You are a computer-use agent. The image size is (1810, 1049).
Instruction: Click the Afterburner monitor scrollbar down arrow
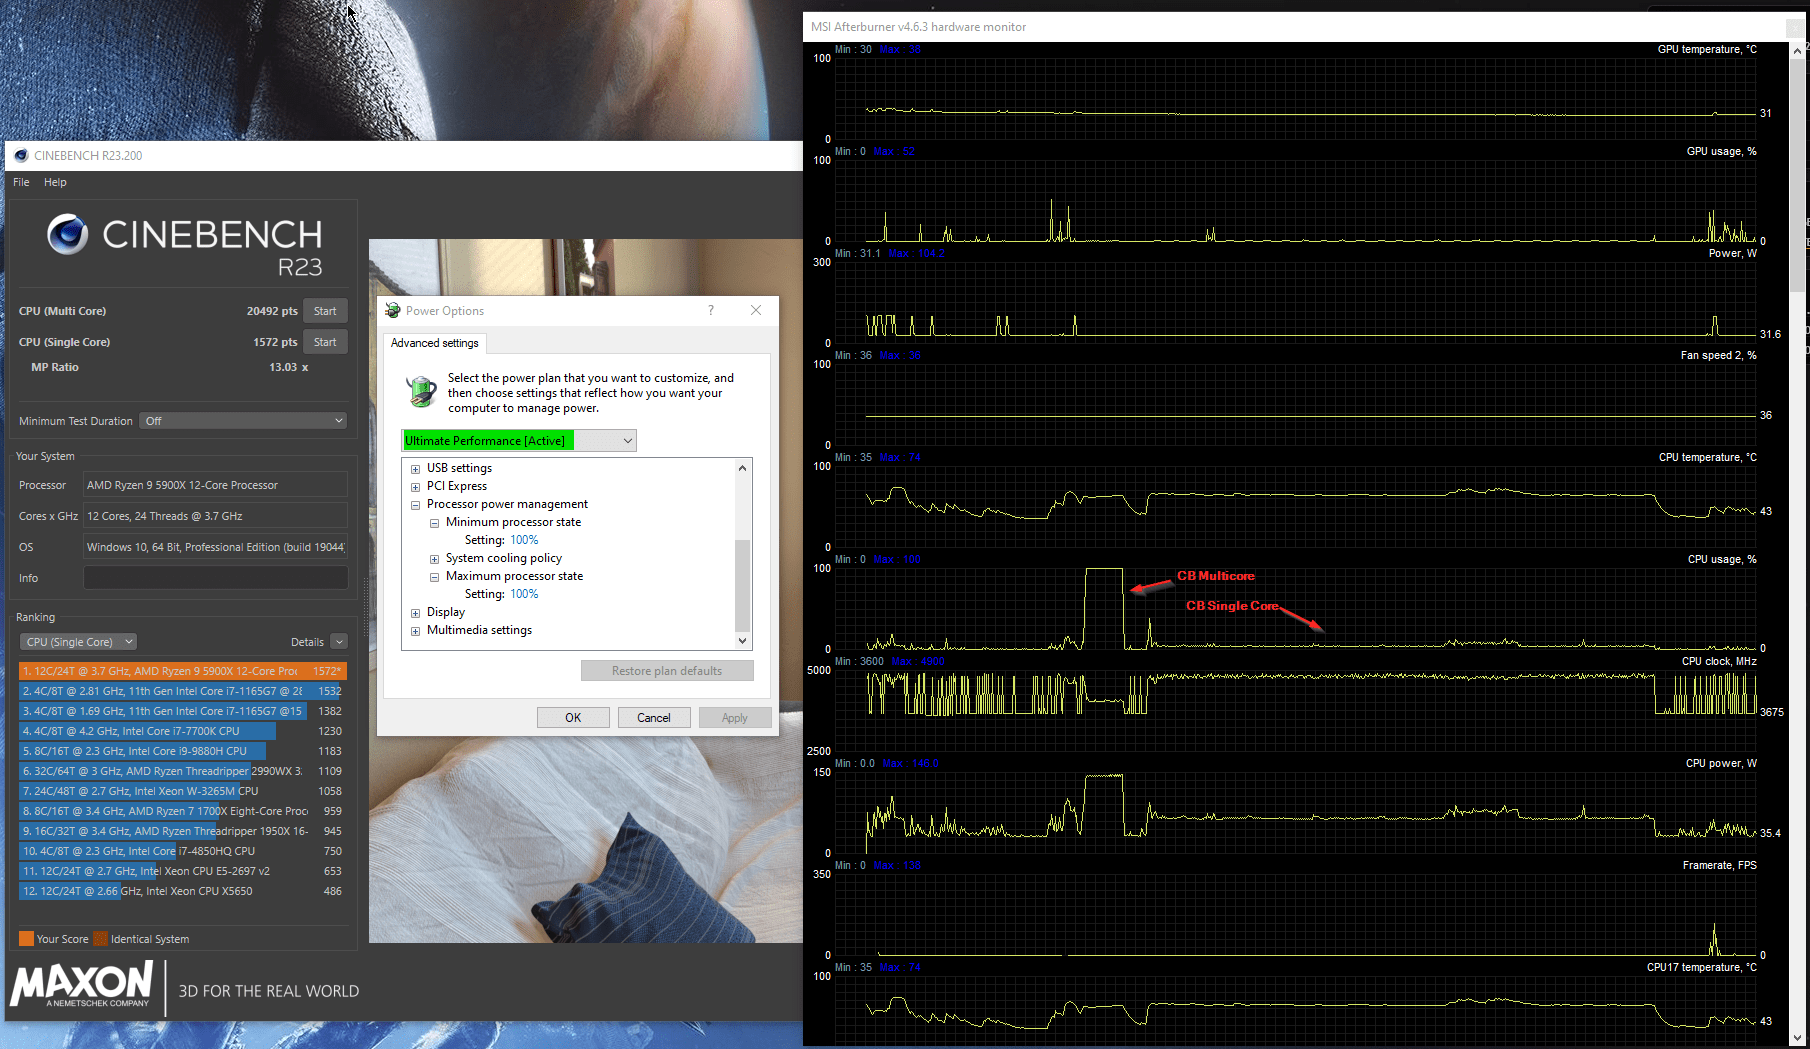point(1797,1038)
